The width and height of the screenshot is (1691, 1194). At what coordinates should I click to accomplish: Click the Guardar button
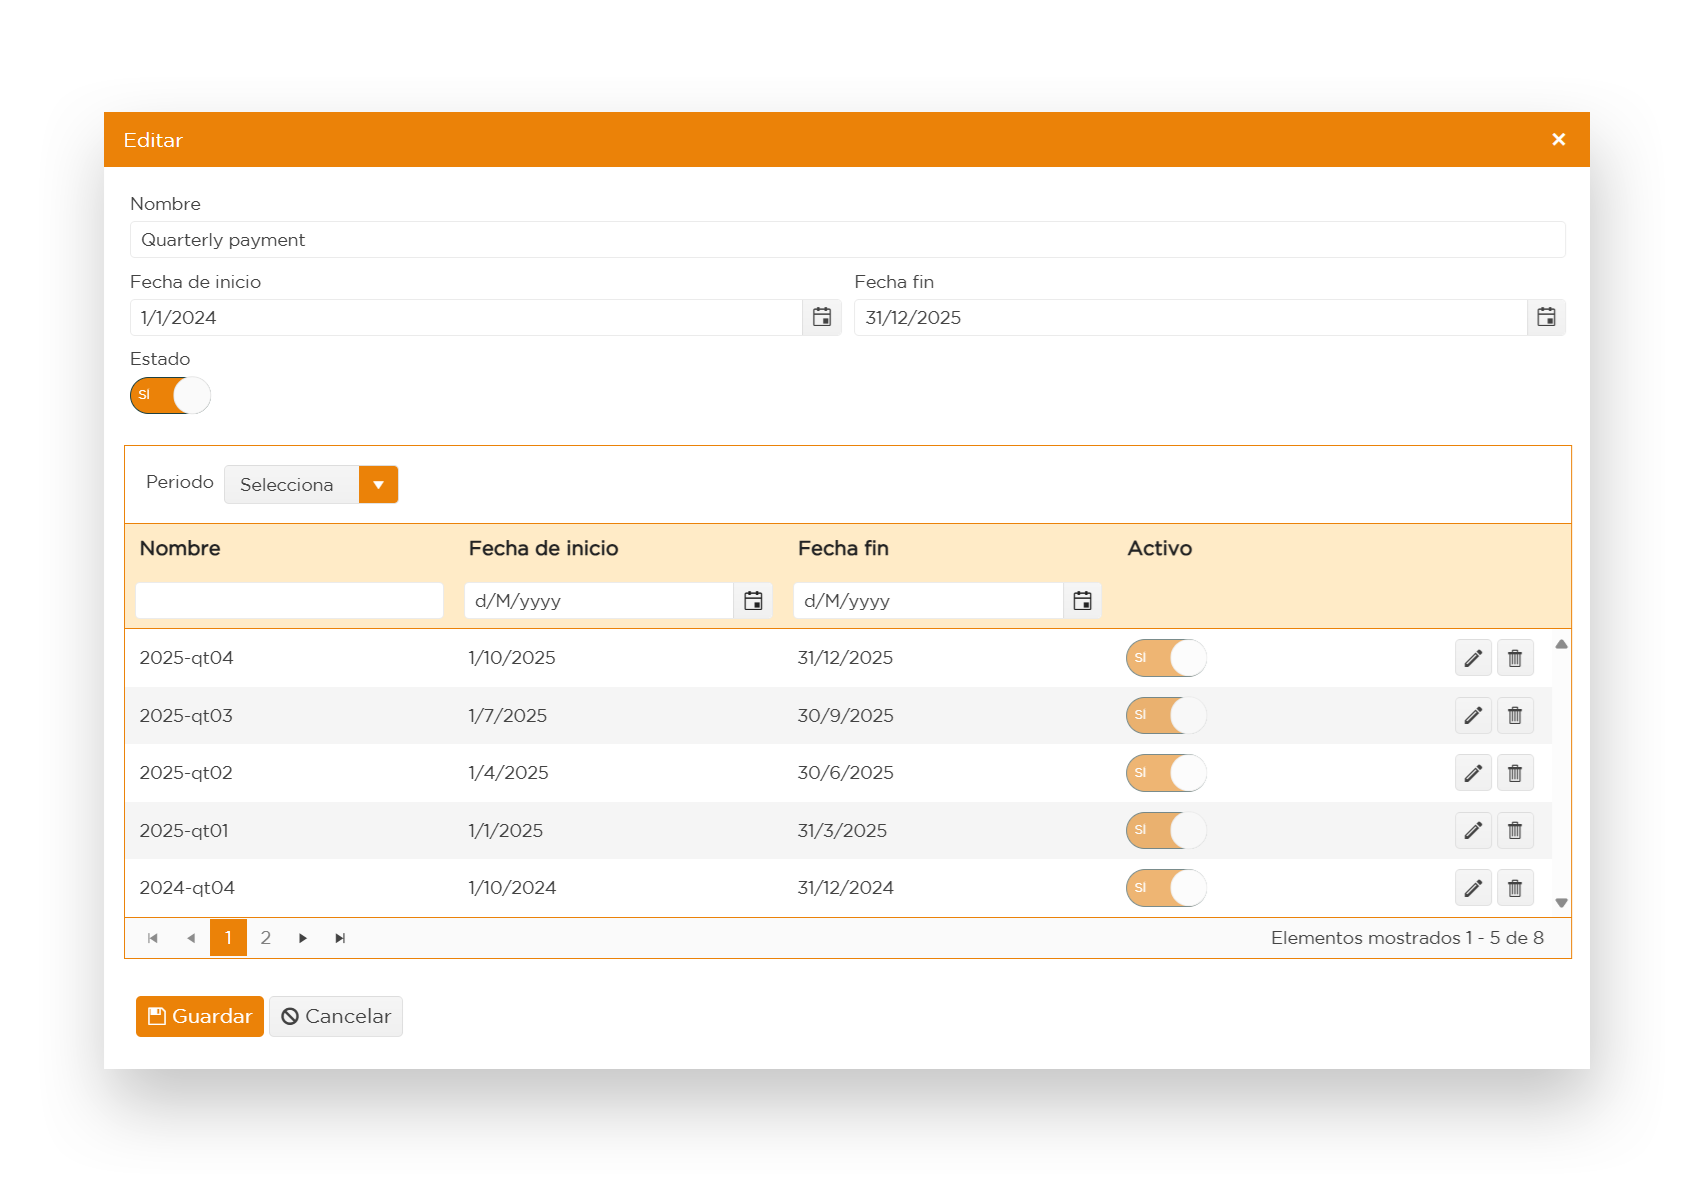[200, 1016]
